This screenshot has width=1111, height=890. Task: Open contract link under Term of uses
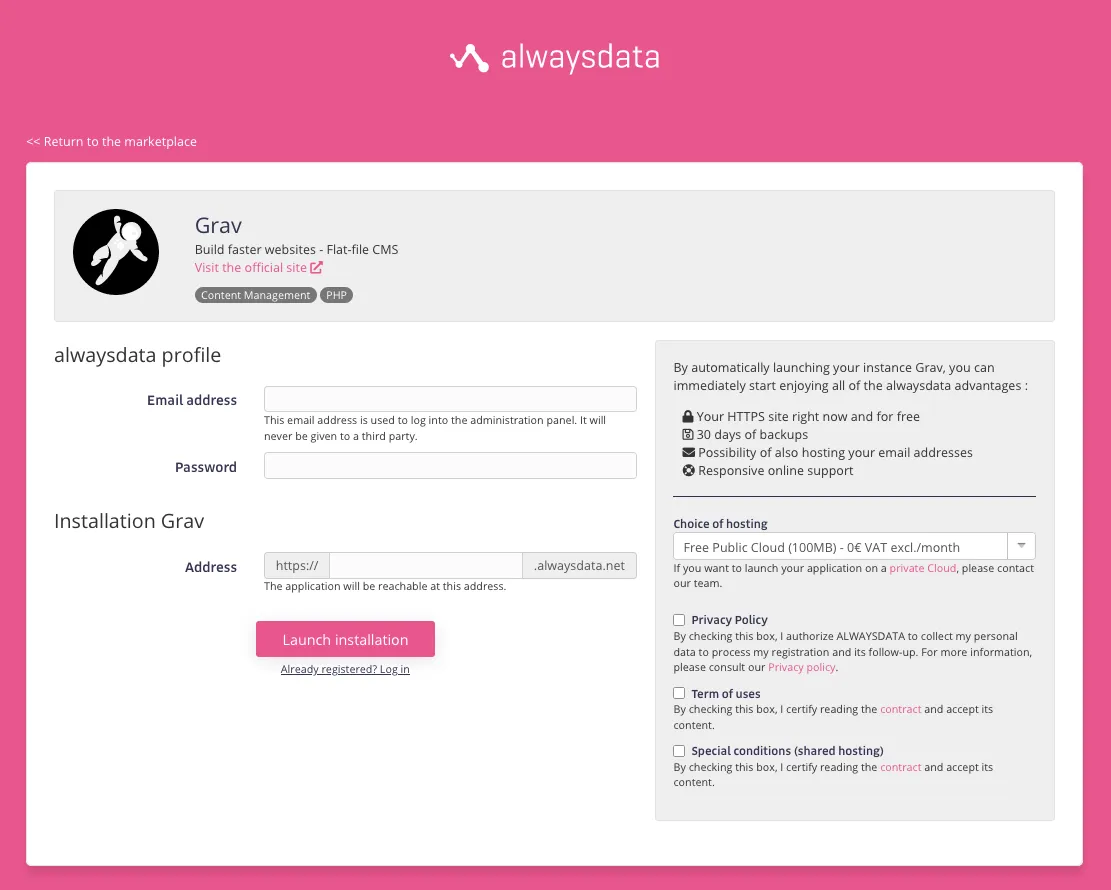point(901,709)
